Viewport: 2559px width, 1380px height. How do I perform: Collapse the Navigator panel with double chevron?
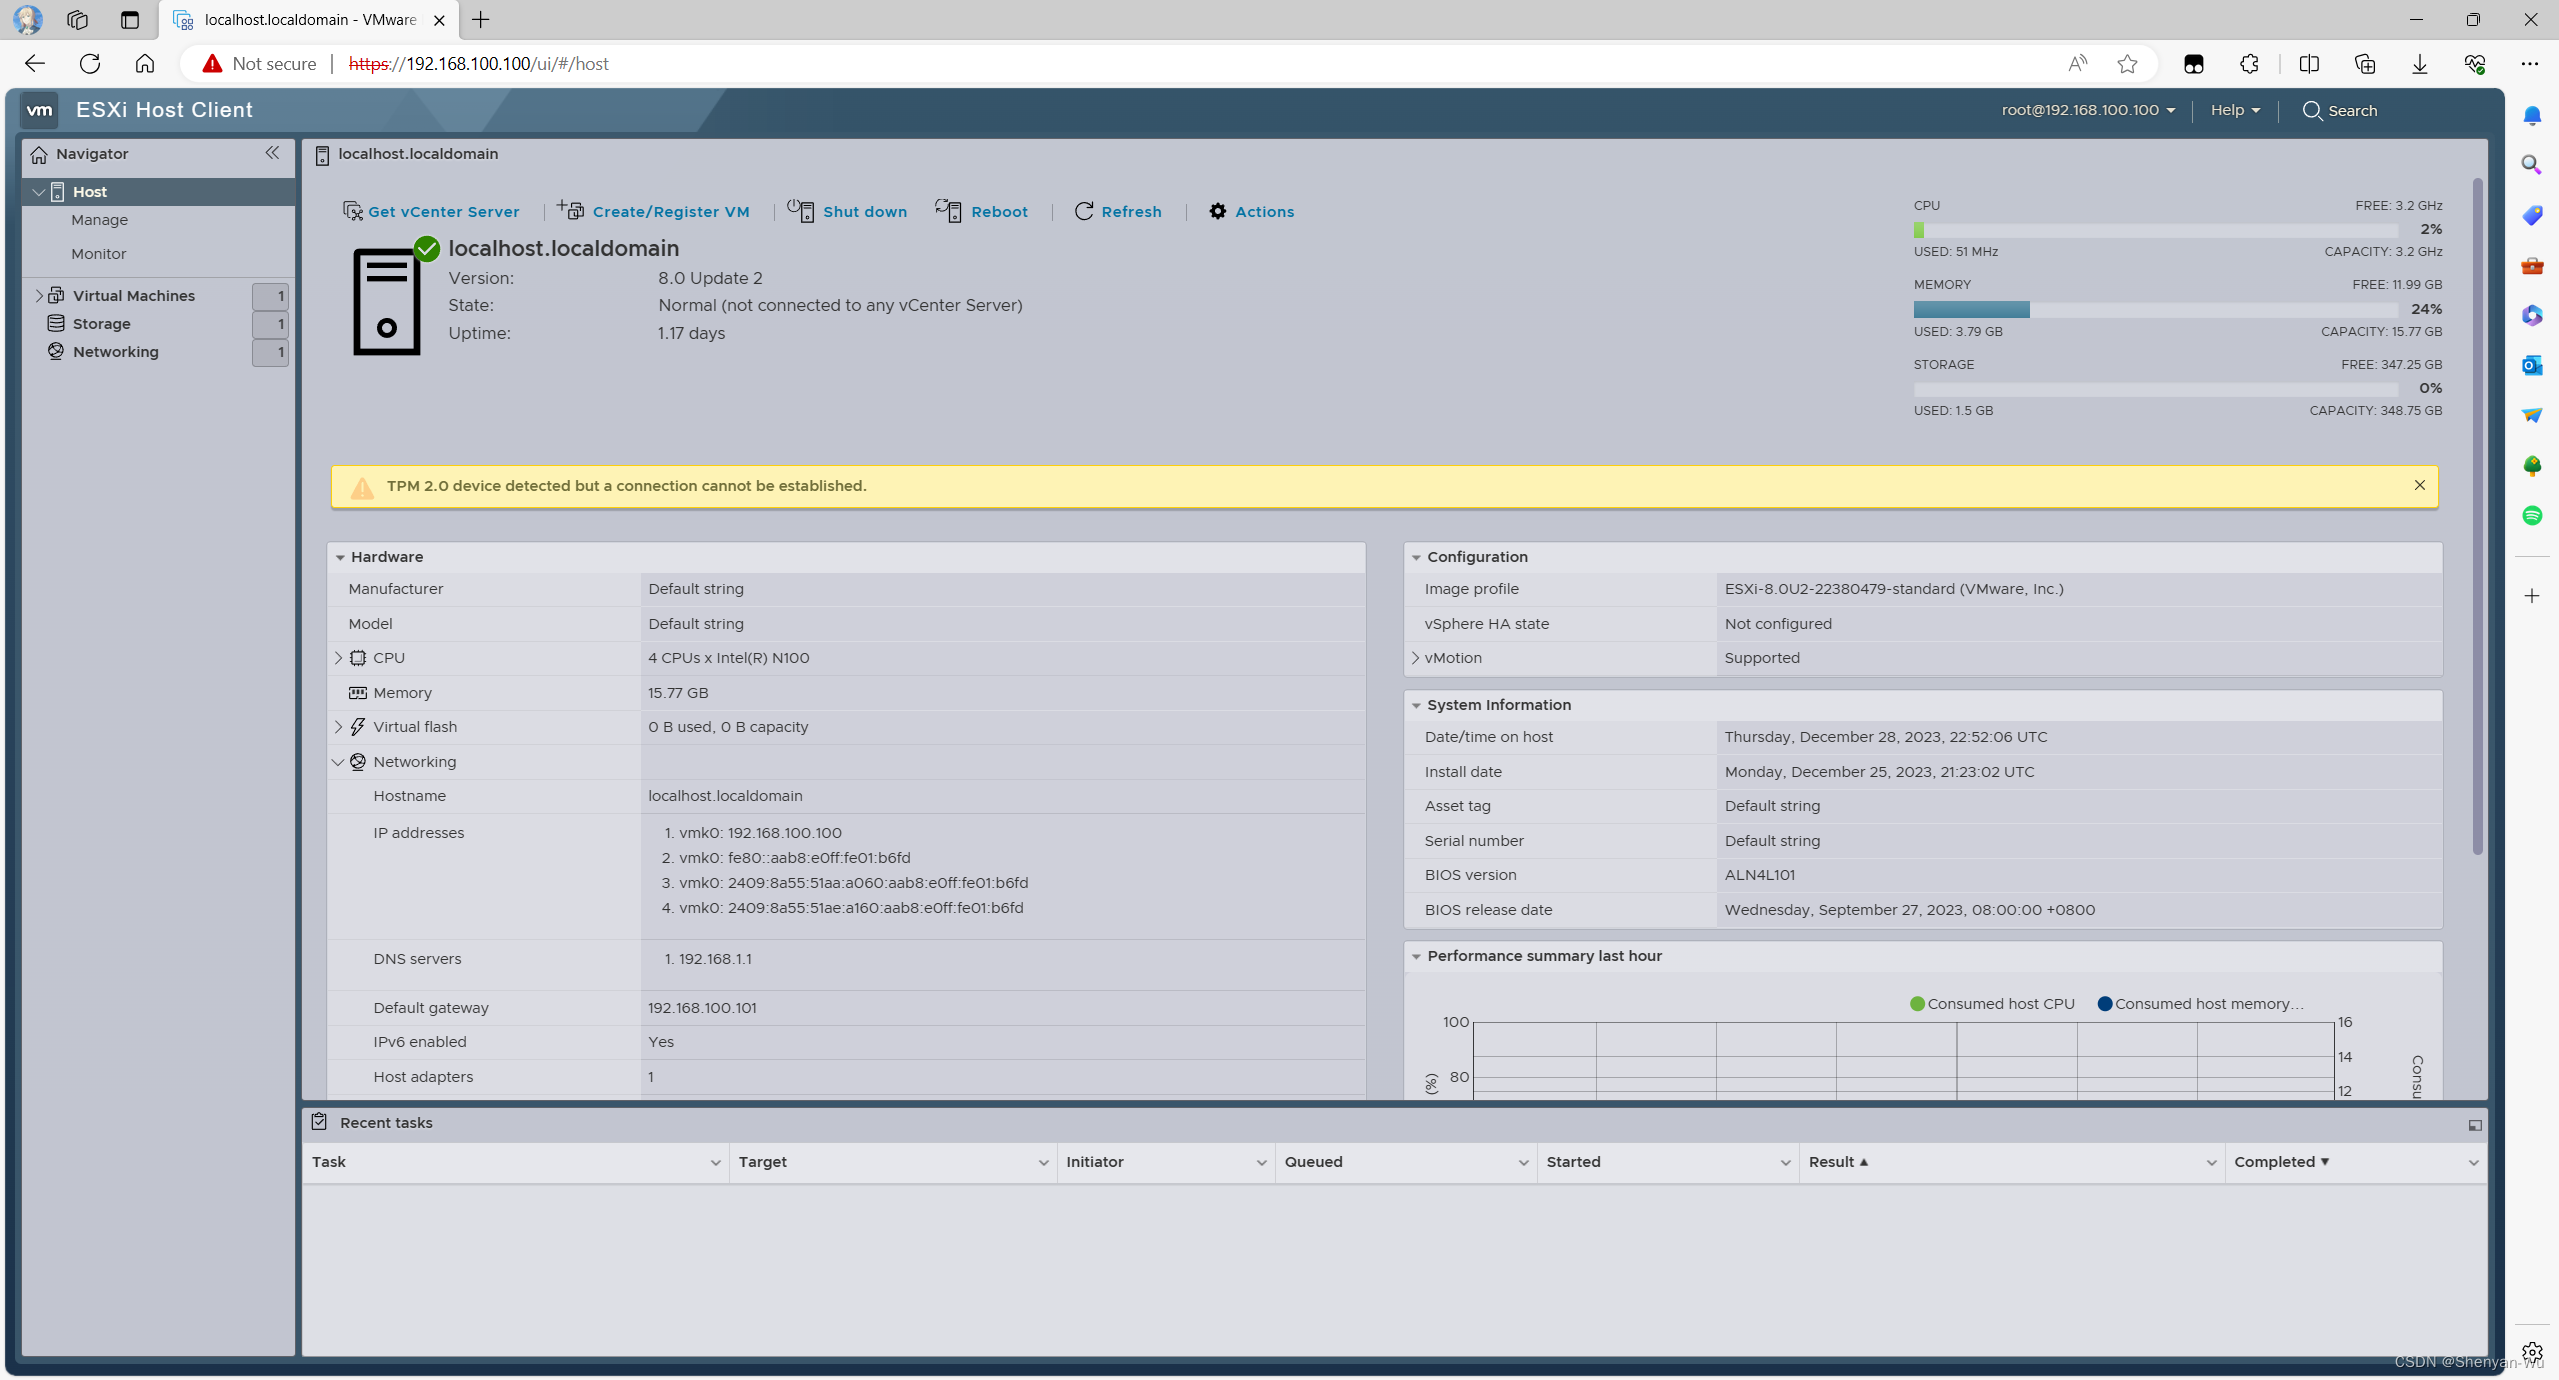coord(272,153)
